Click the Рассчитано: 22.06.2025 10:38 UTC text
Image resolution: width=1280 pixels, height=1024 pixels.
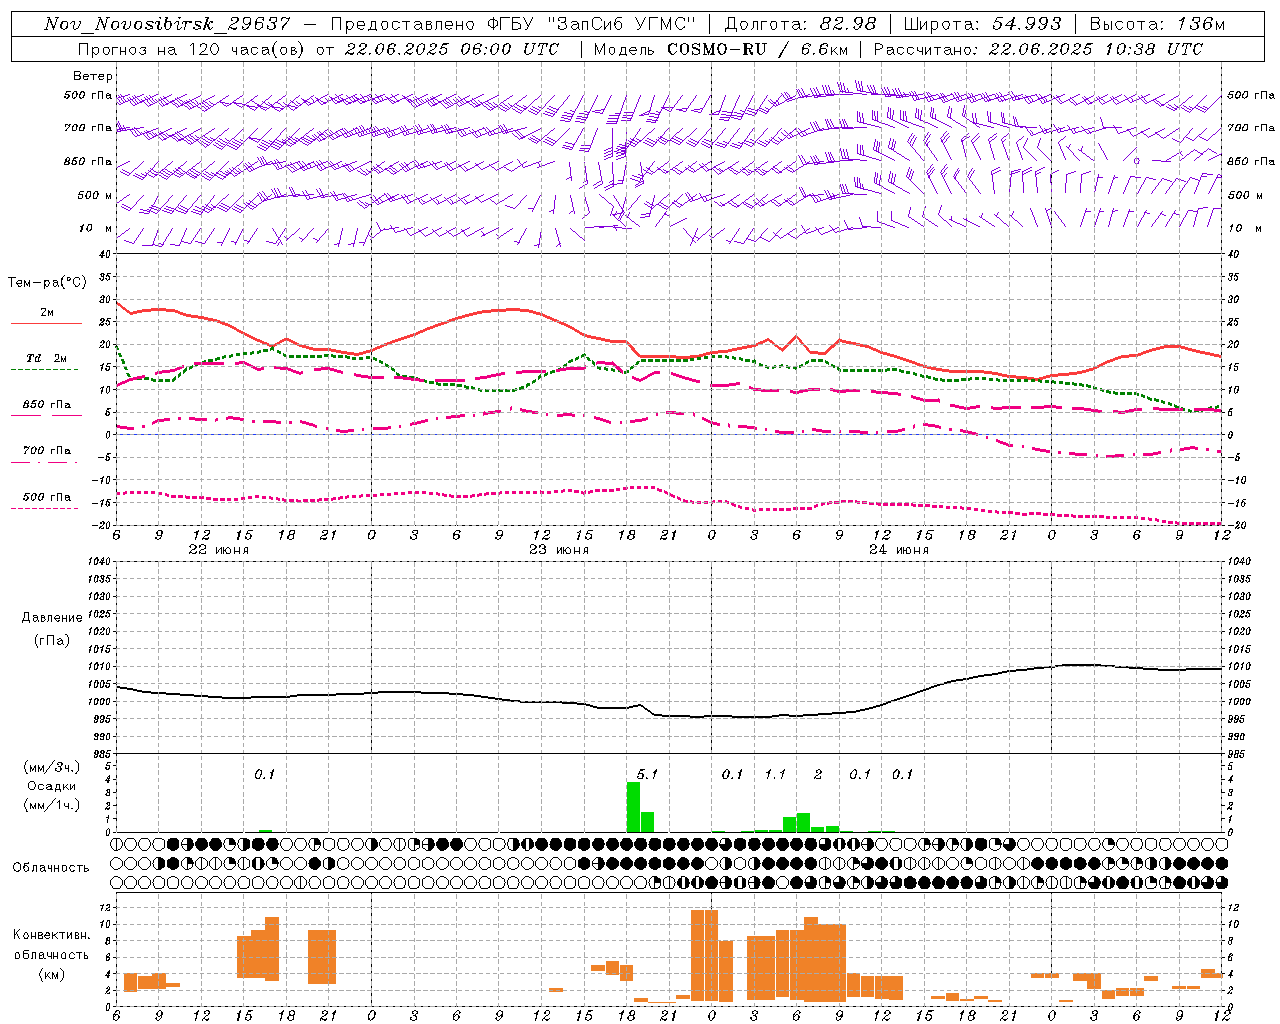pyautogui.click(x=1038, y=49)
